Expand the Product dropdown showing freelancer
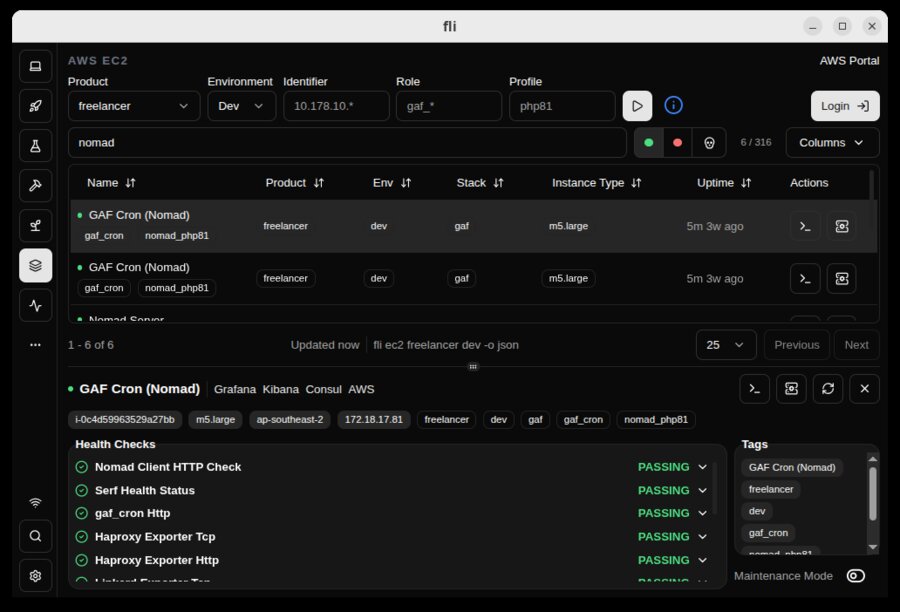900x612 pixels. (x=133, y=105)
